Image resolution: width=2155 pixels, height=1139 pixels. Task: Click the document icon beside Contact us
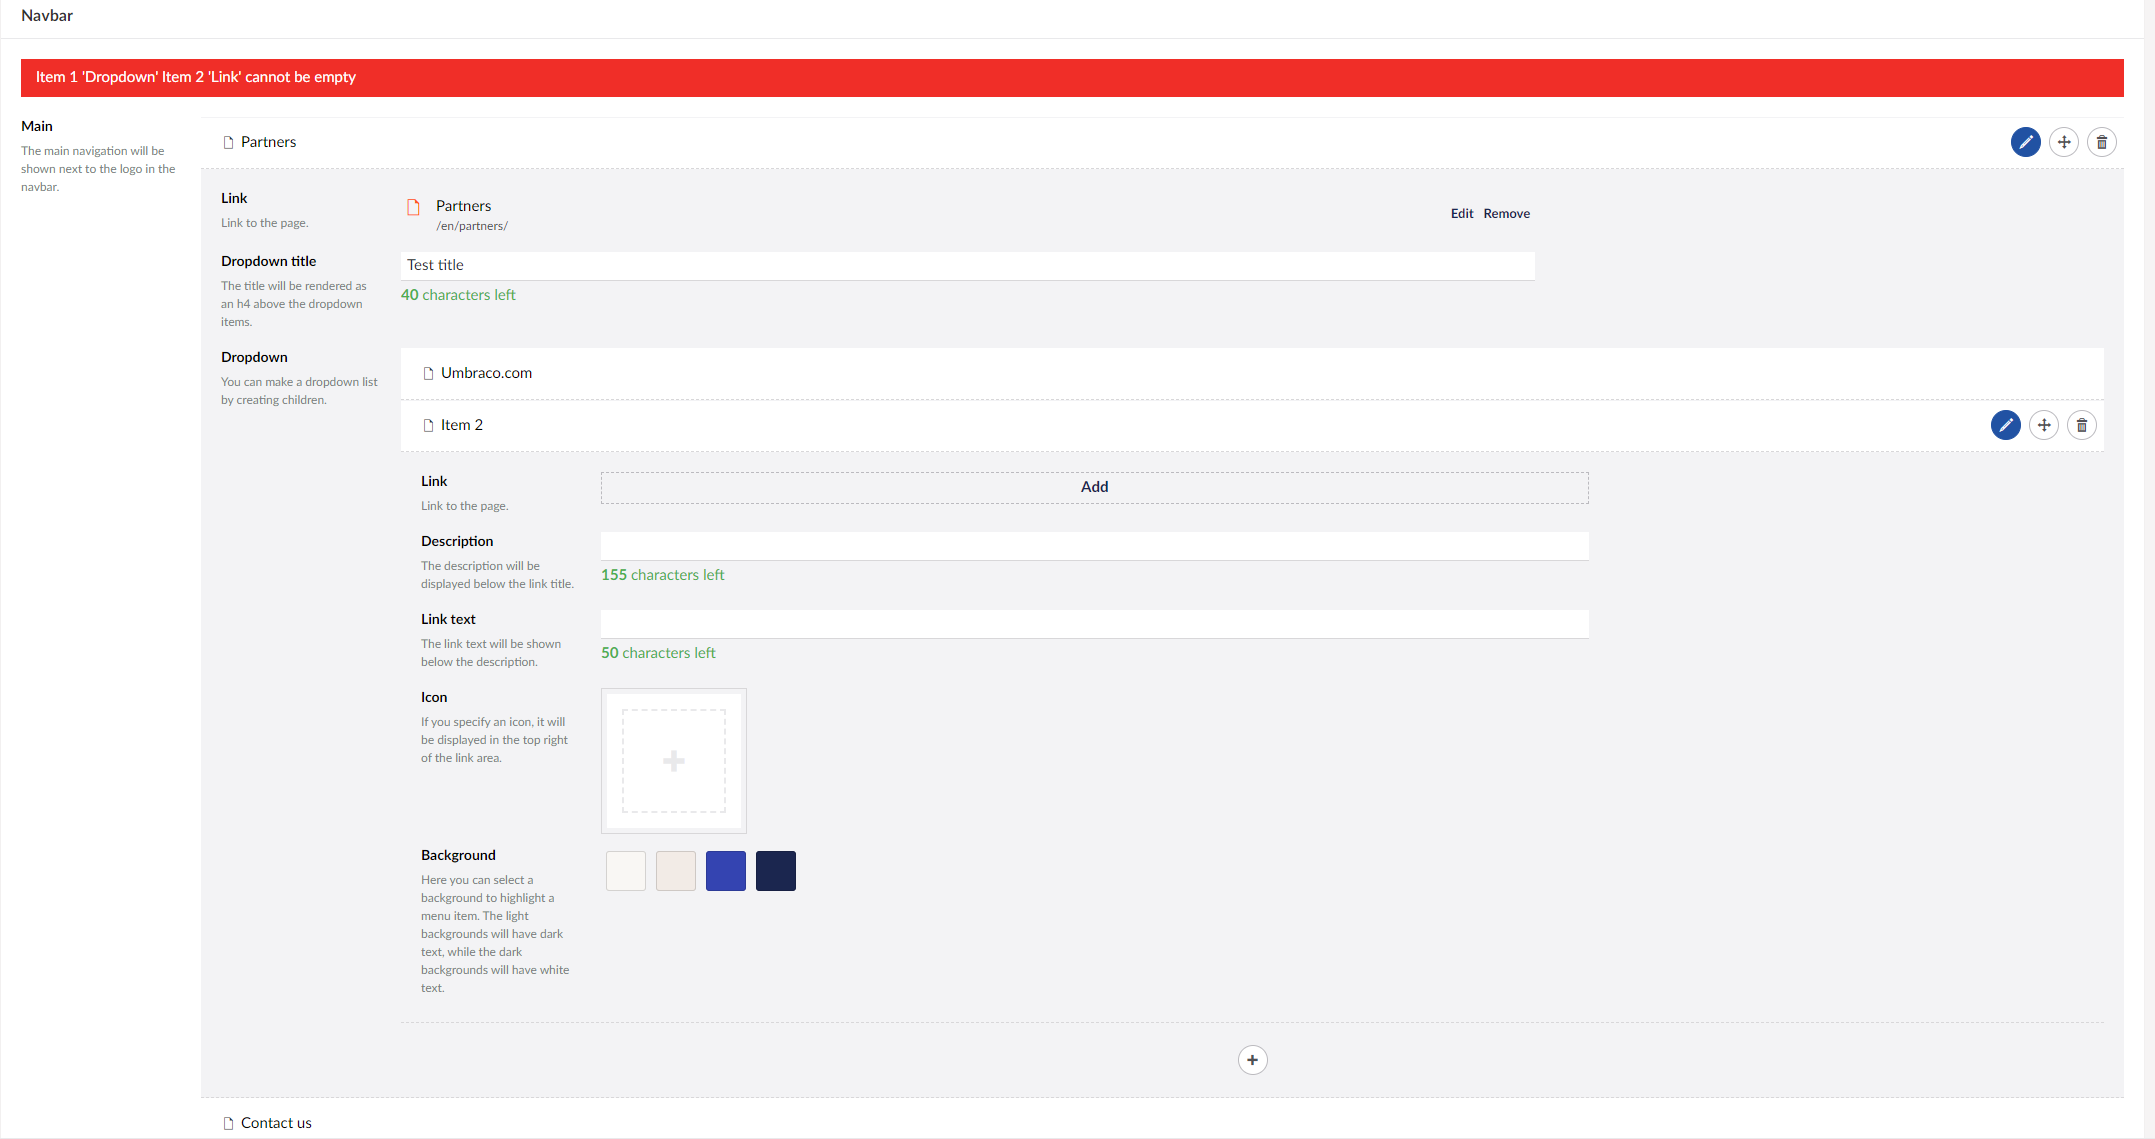point(228,1123)
